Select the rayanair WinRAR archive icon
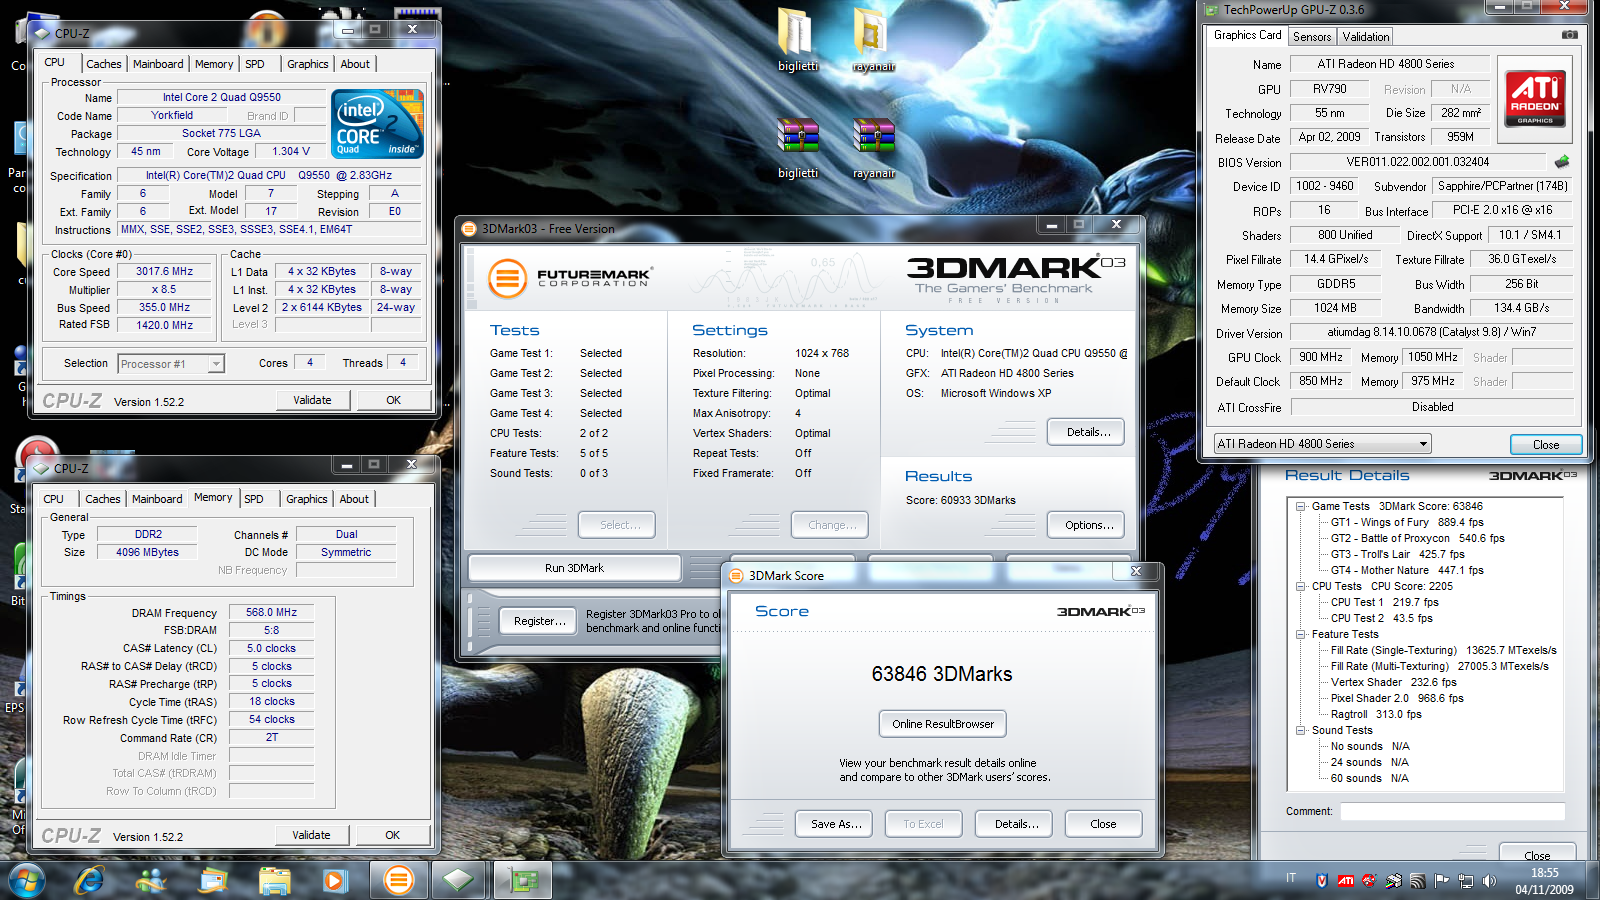Viewport: 1600px width, 900px height. pos(873,148)
